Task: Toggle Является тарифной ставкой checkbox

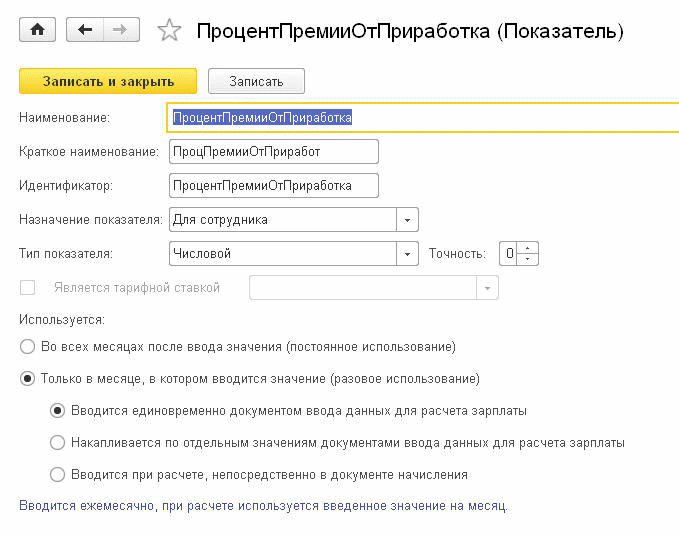Action: coord(27,287)
